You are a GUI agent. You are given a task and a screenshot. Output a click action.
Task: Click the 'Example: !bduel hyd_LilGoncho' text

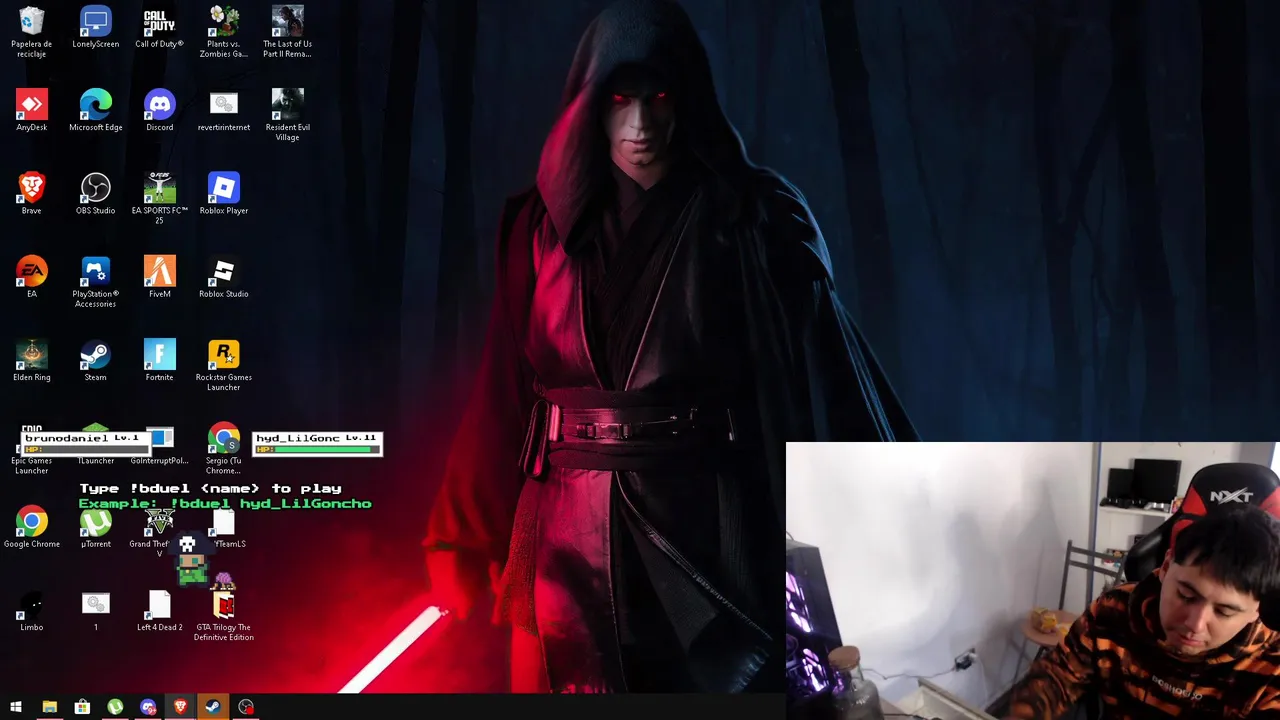click(225, 503)
